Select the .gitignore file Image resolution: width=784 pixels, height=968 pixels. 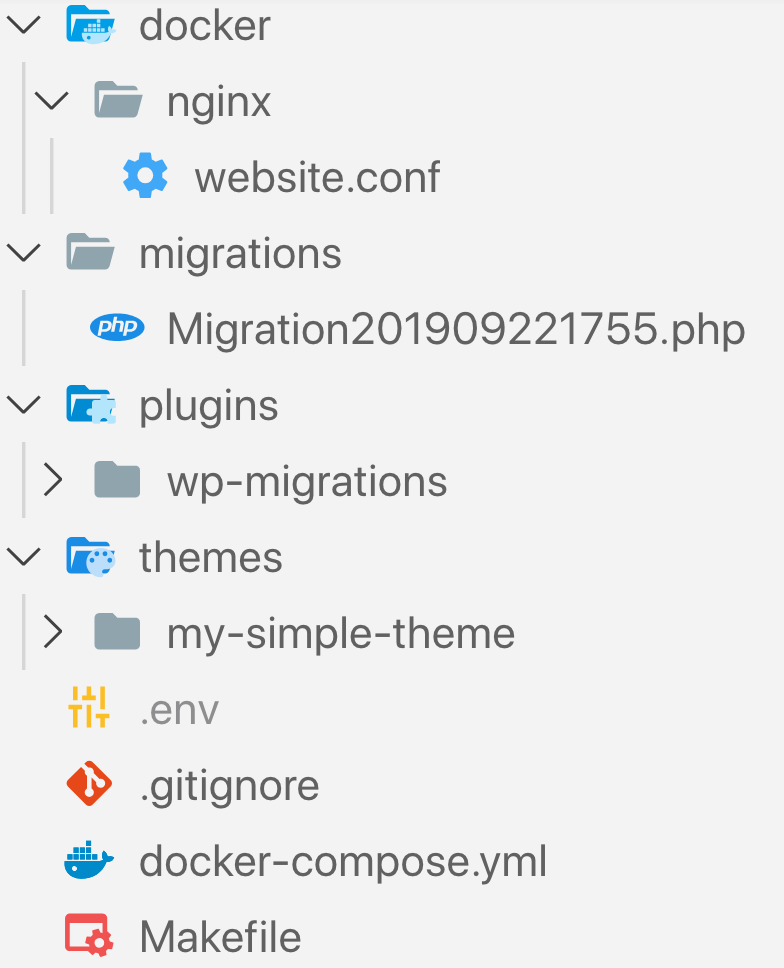pyautogui.click(x=229, y=785)
